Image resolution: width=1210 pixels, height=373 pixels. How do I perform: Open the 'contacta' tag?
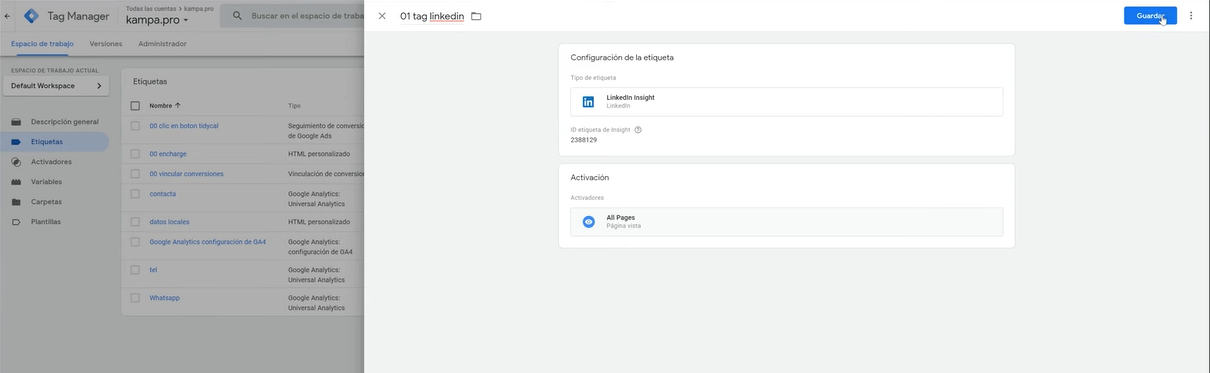coord(162,194)
